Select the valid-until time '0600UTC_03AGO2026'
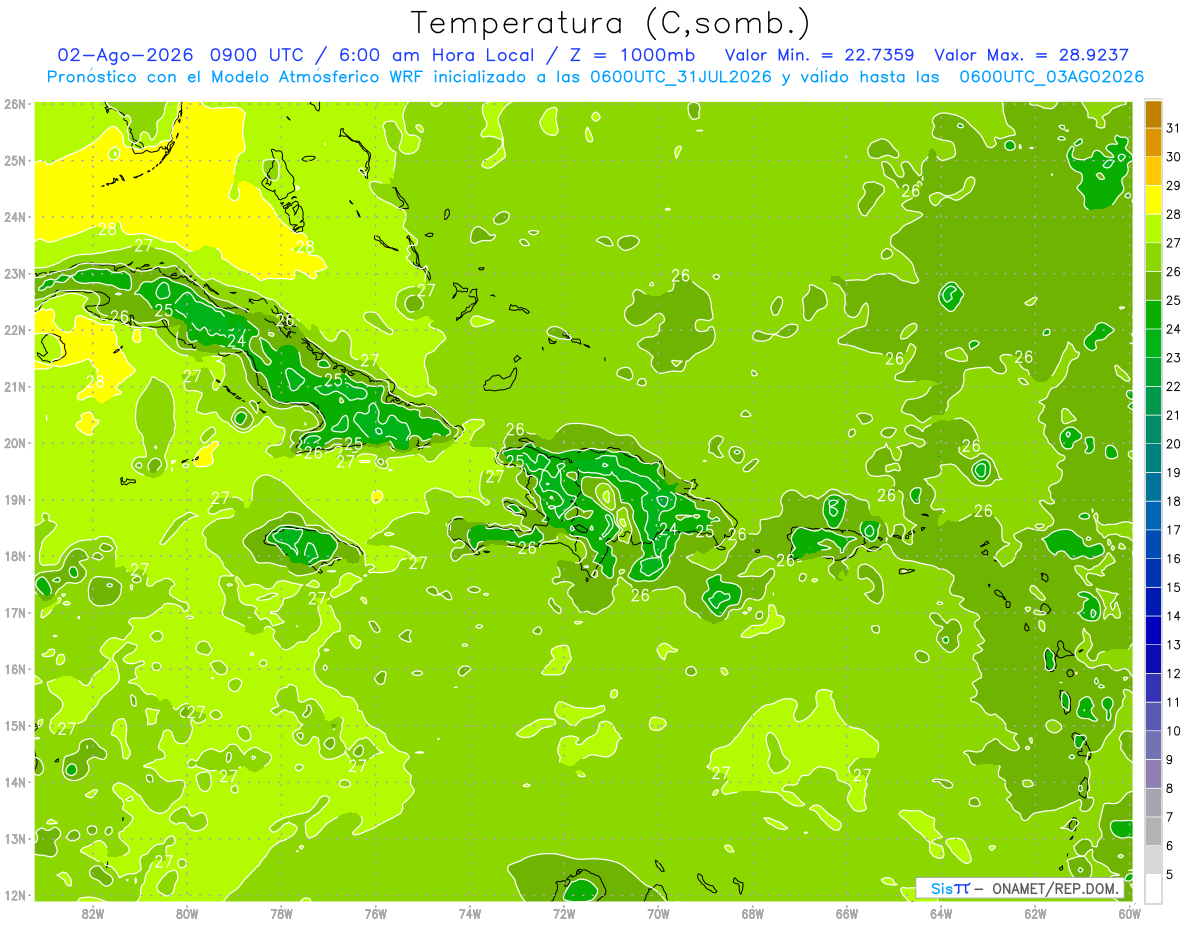Image resolution: width=1200 pixels, height=927 pixels. pyautogui.click(x=1051, y=77)
